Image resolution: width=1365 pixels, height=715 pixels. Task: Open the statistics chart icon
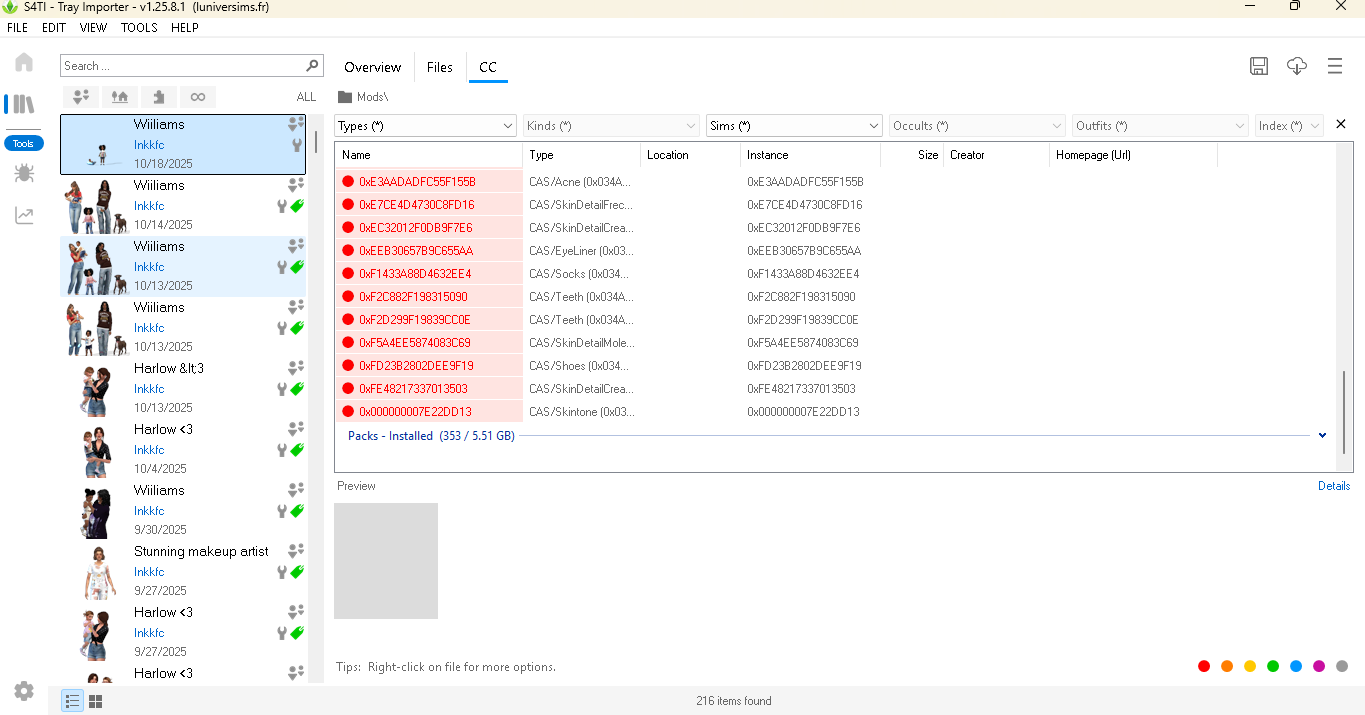click(24, 216)
